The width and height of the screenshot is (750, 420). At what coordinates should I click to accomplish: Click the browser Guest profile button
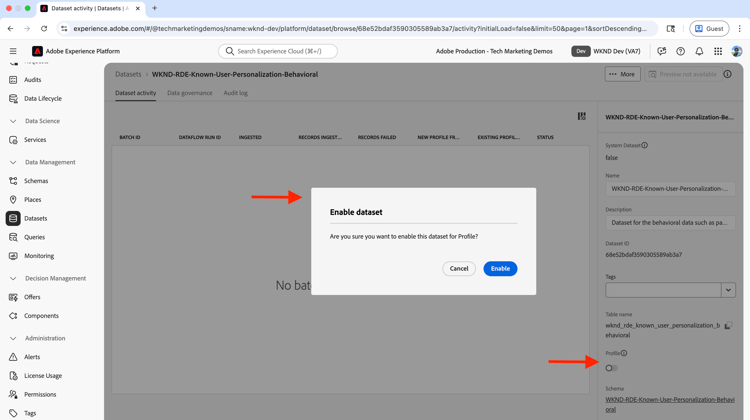[x=709, y=29]
